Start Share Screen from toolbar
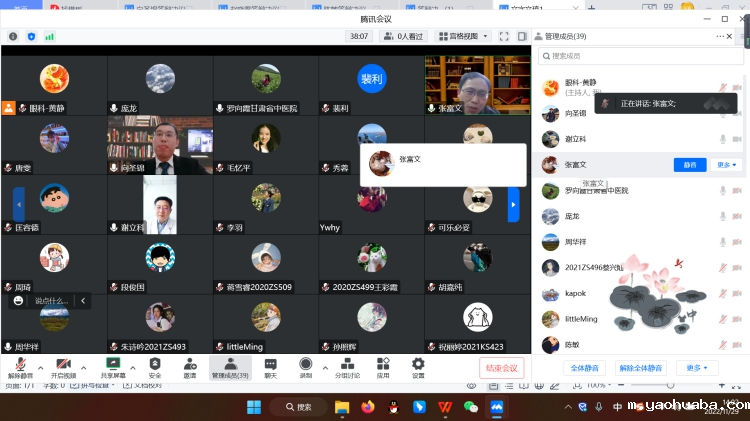 coord(113,368)
